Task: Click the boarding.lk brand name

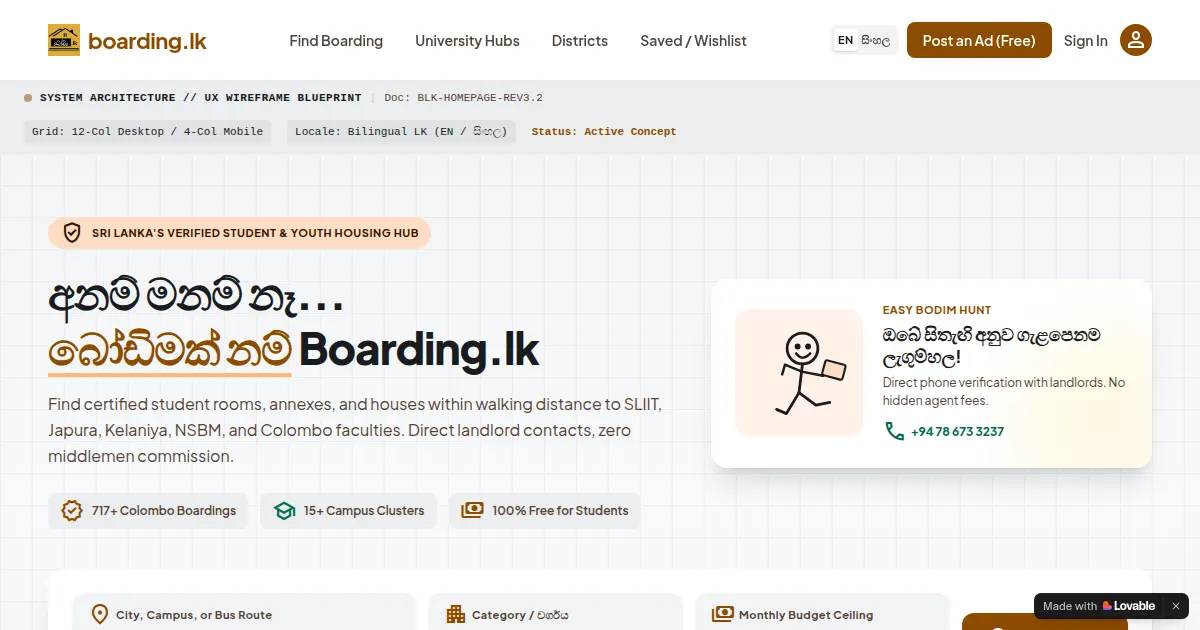Action: click(x=147, y=41)
